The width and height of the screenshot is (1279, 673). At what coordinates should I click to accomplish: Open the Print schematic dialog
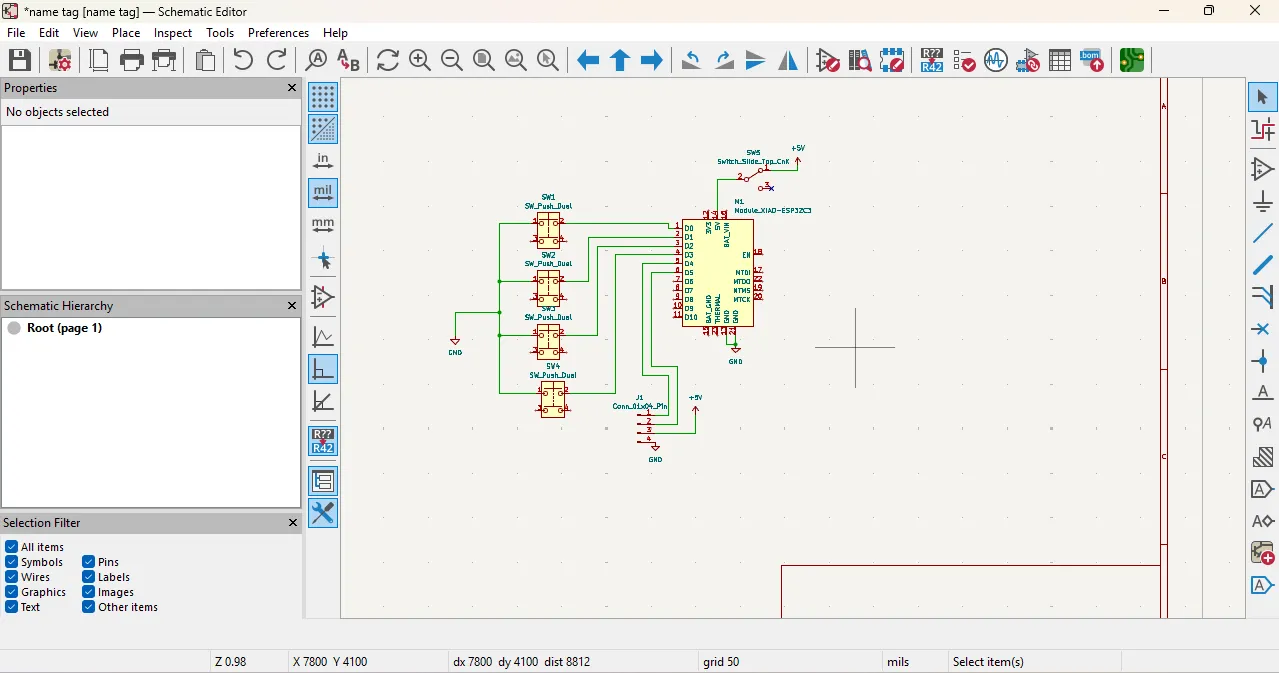pyautogui.click(x=132, y=61)
